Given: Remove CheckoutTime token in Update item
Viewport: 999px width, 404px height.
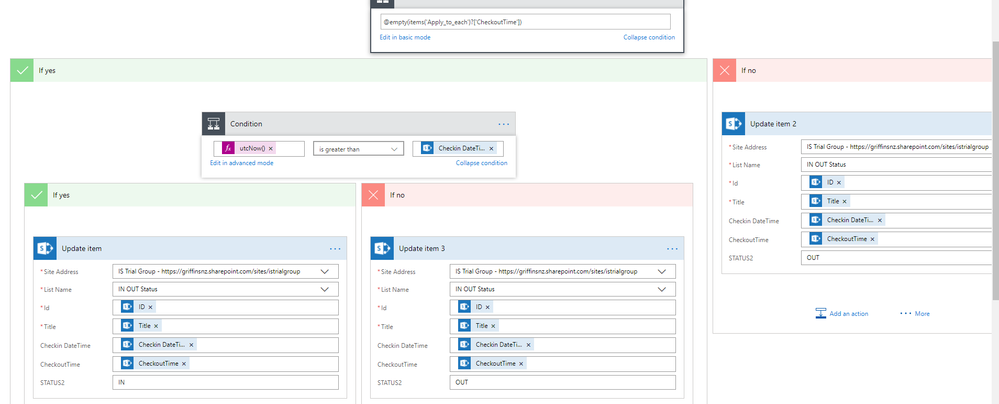Looking at the screenshot, I should pyautogui.click(x=184, y=364).
